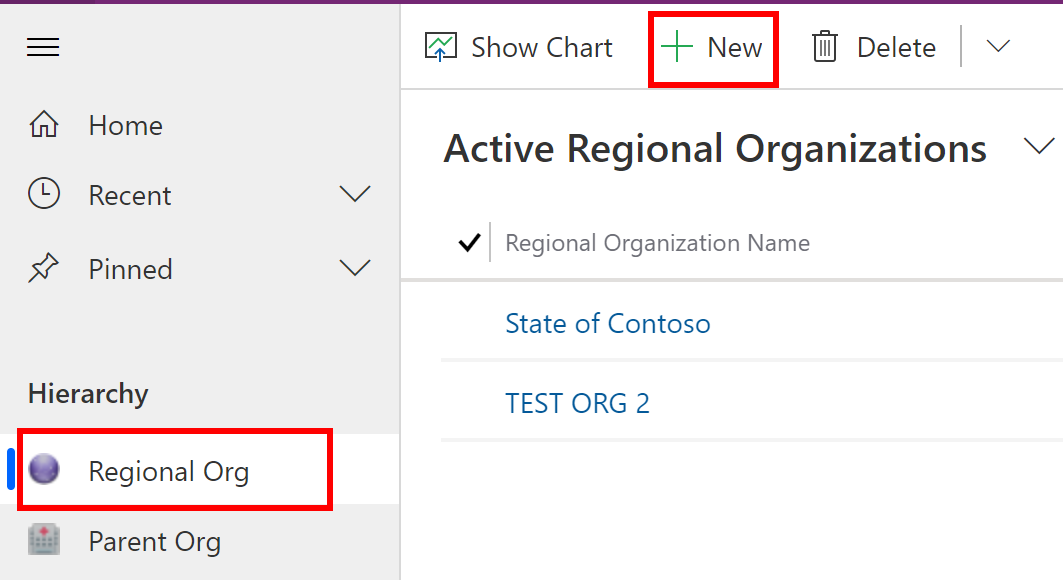This screenshot has width=1063, height=580.
Task: Click the Pinned pushpin icon
Action: 43,268
